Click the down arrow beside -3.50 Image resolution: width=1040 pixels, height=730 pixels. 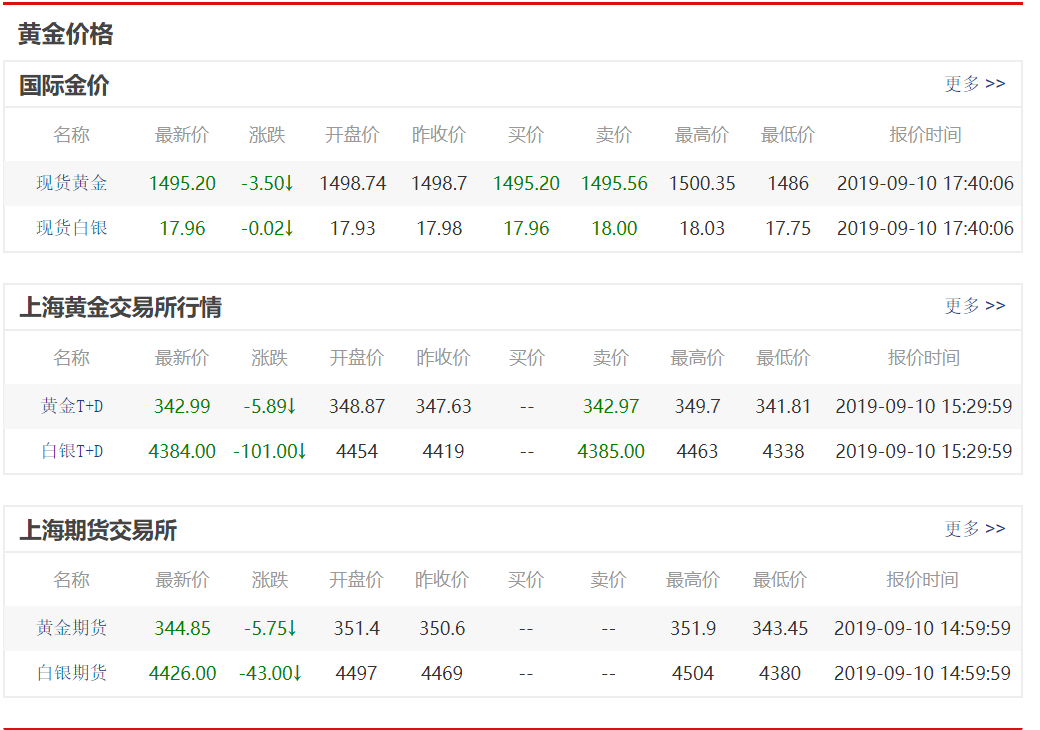[289, 184]
